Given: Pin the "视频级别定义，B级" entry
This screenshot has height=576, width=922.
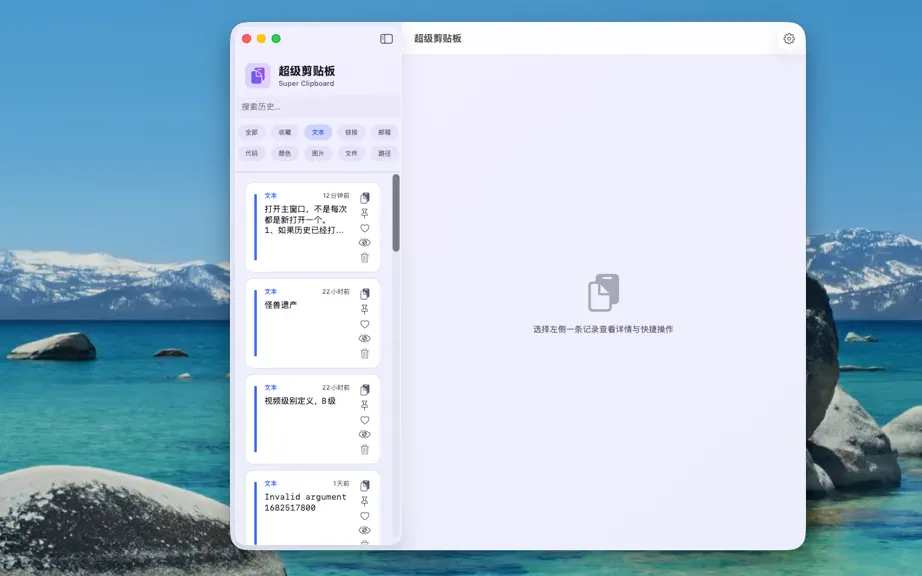Looking at the screenshot, I should click(x=365, y=404).
